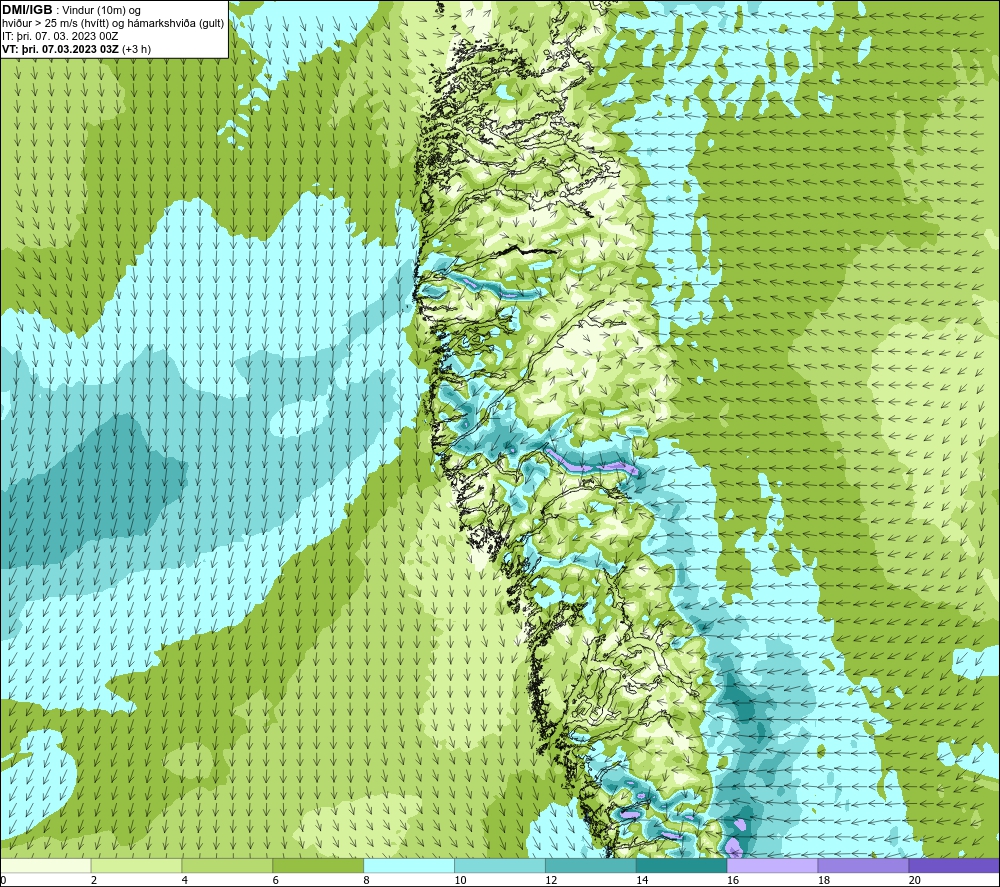The image size is (1000, 887).
Task: Click the 8–10 m/s light cyan swatch
Action: tap(409, 866)
